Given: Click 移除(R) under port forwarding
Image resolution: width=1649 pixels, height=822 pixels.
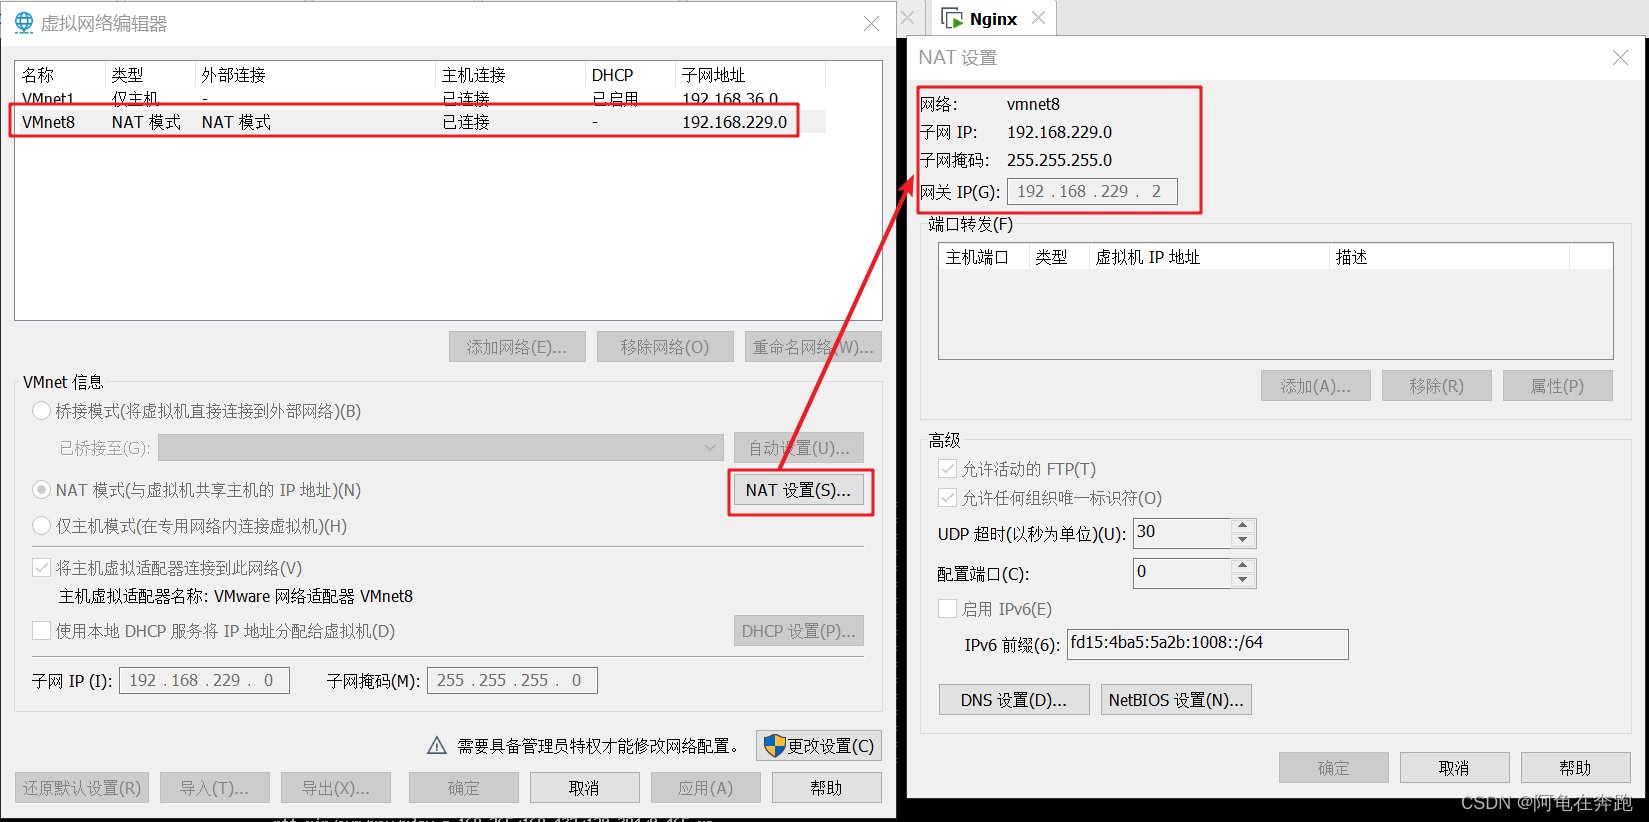Looking at the screenshot, I should click(x=1437, y=386).
